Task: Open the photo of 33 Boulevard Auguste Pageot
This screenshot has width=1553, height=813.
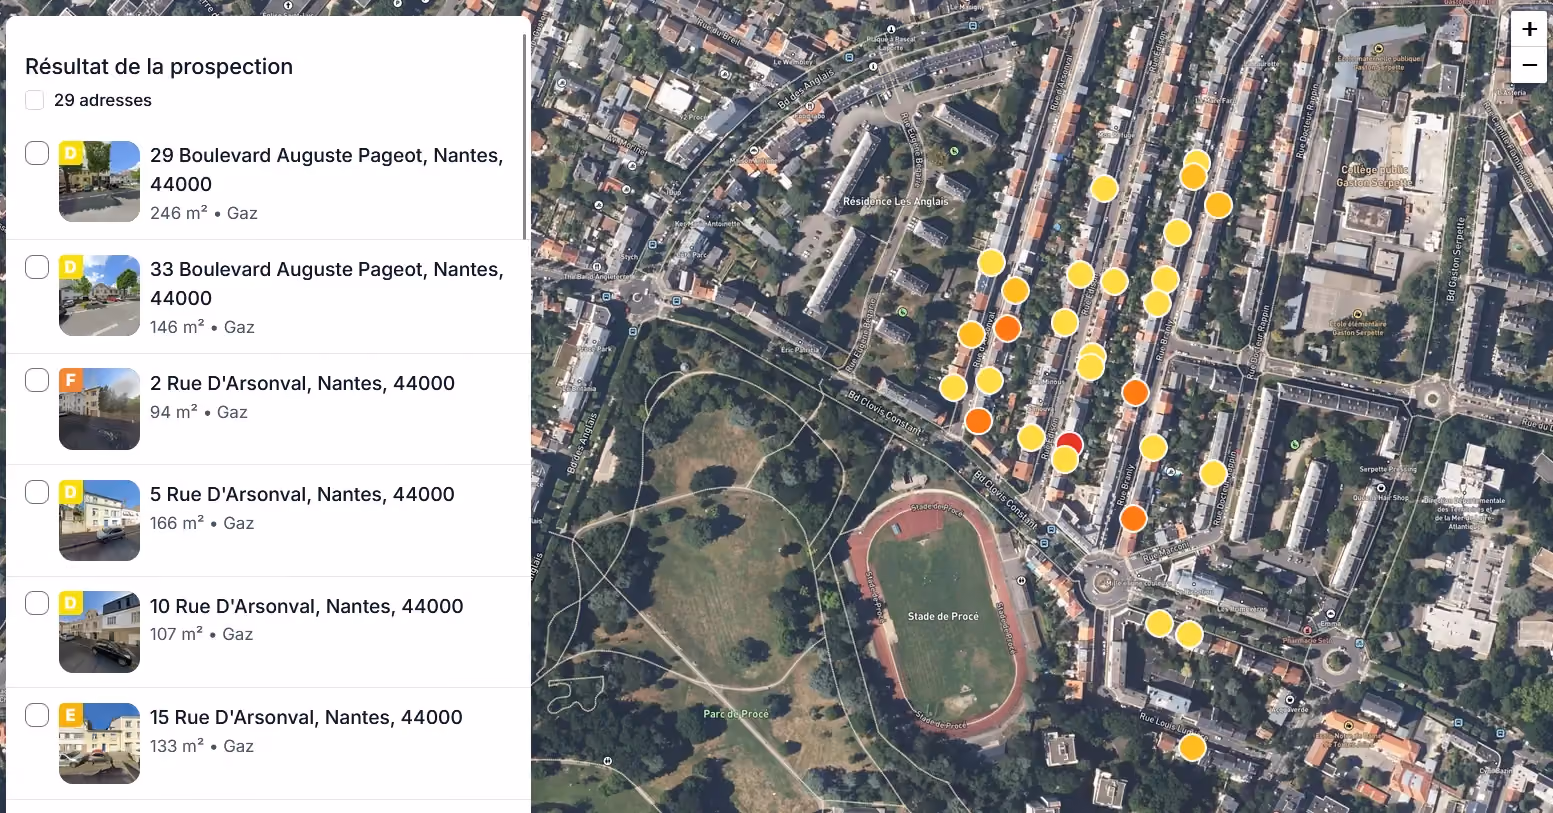Action: point(99,295)
